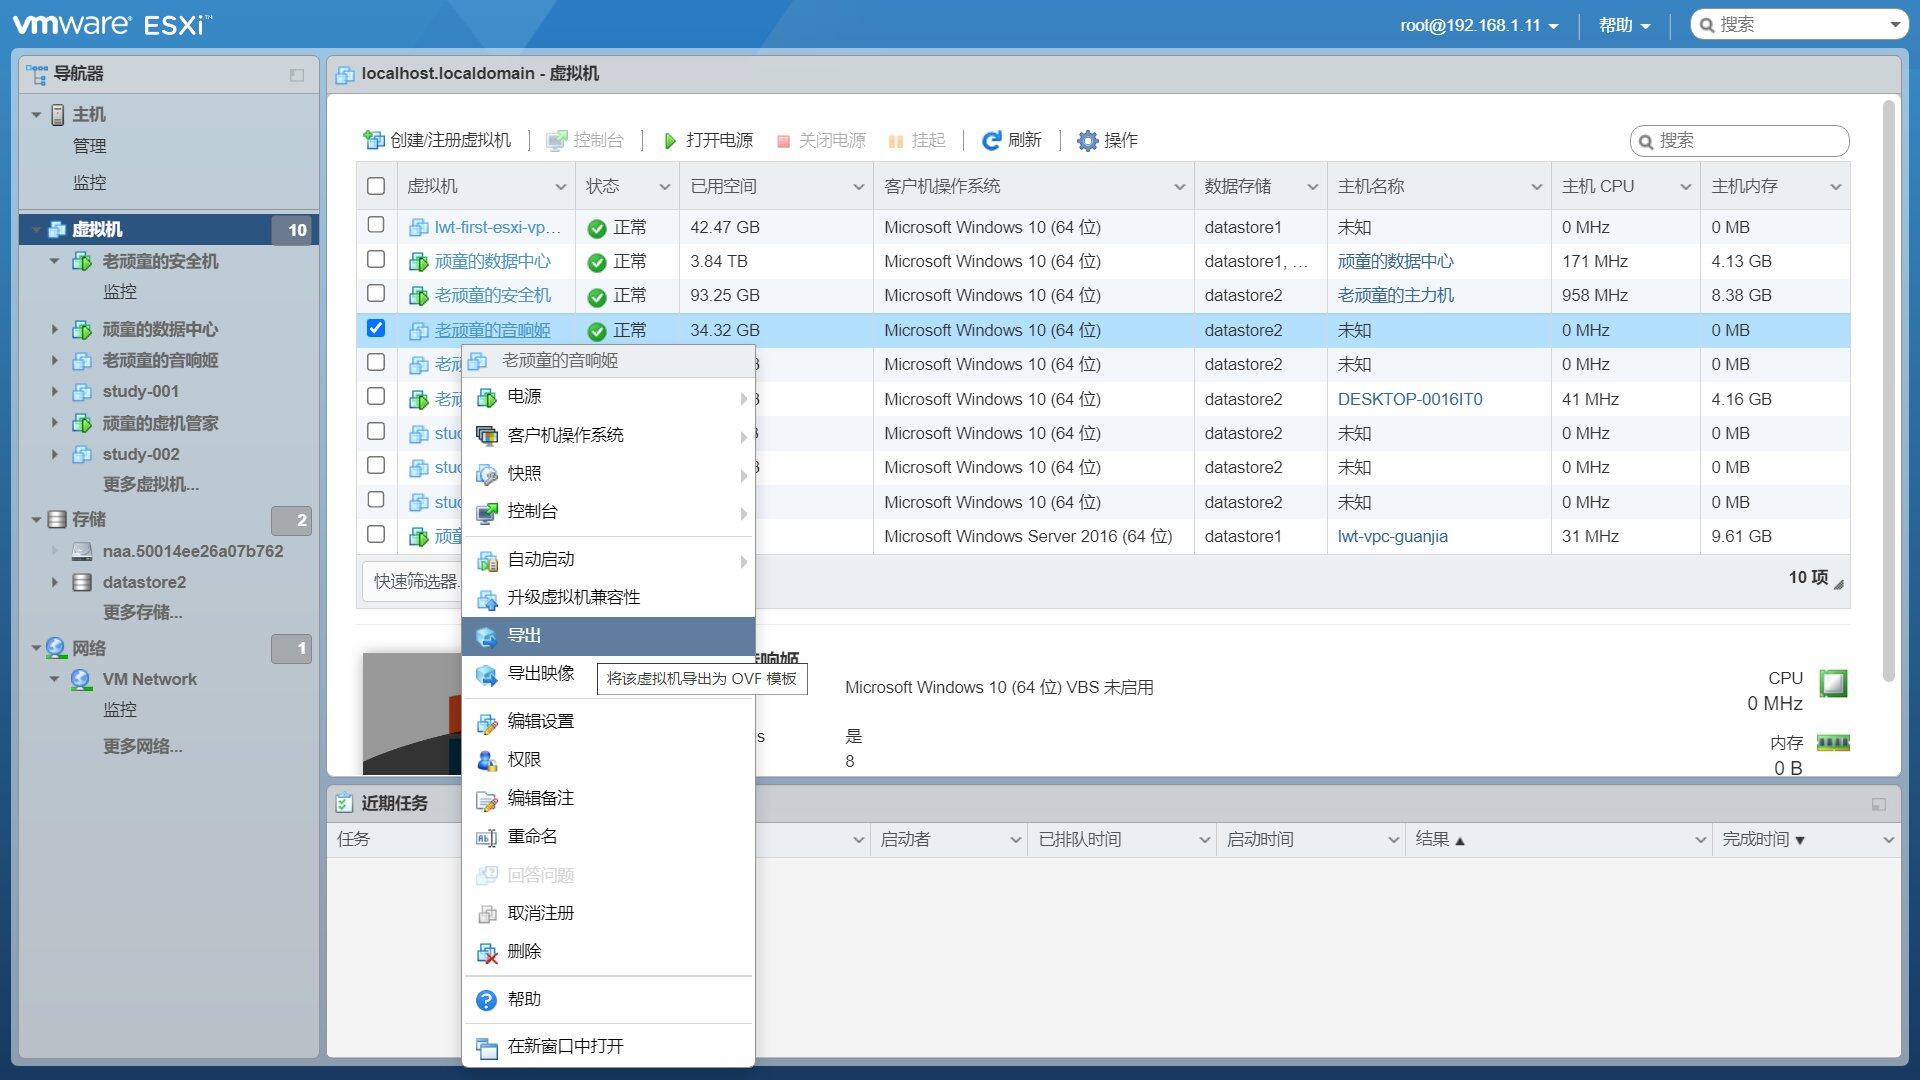
Task: Open the 顽童的数据中心 host name link
Action: click(1395, 262)
